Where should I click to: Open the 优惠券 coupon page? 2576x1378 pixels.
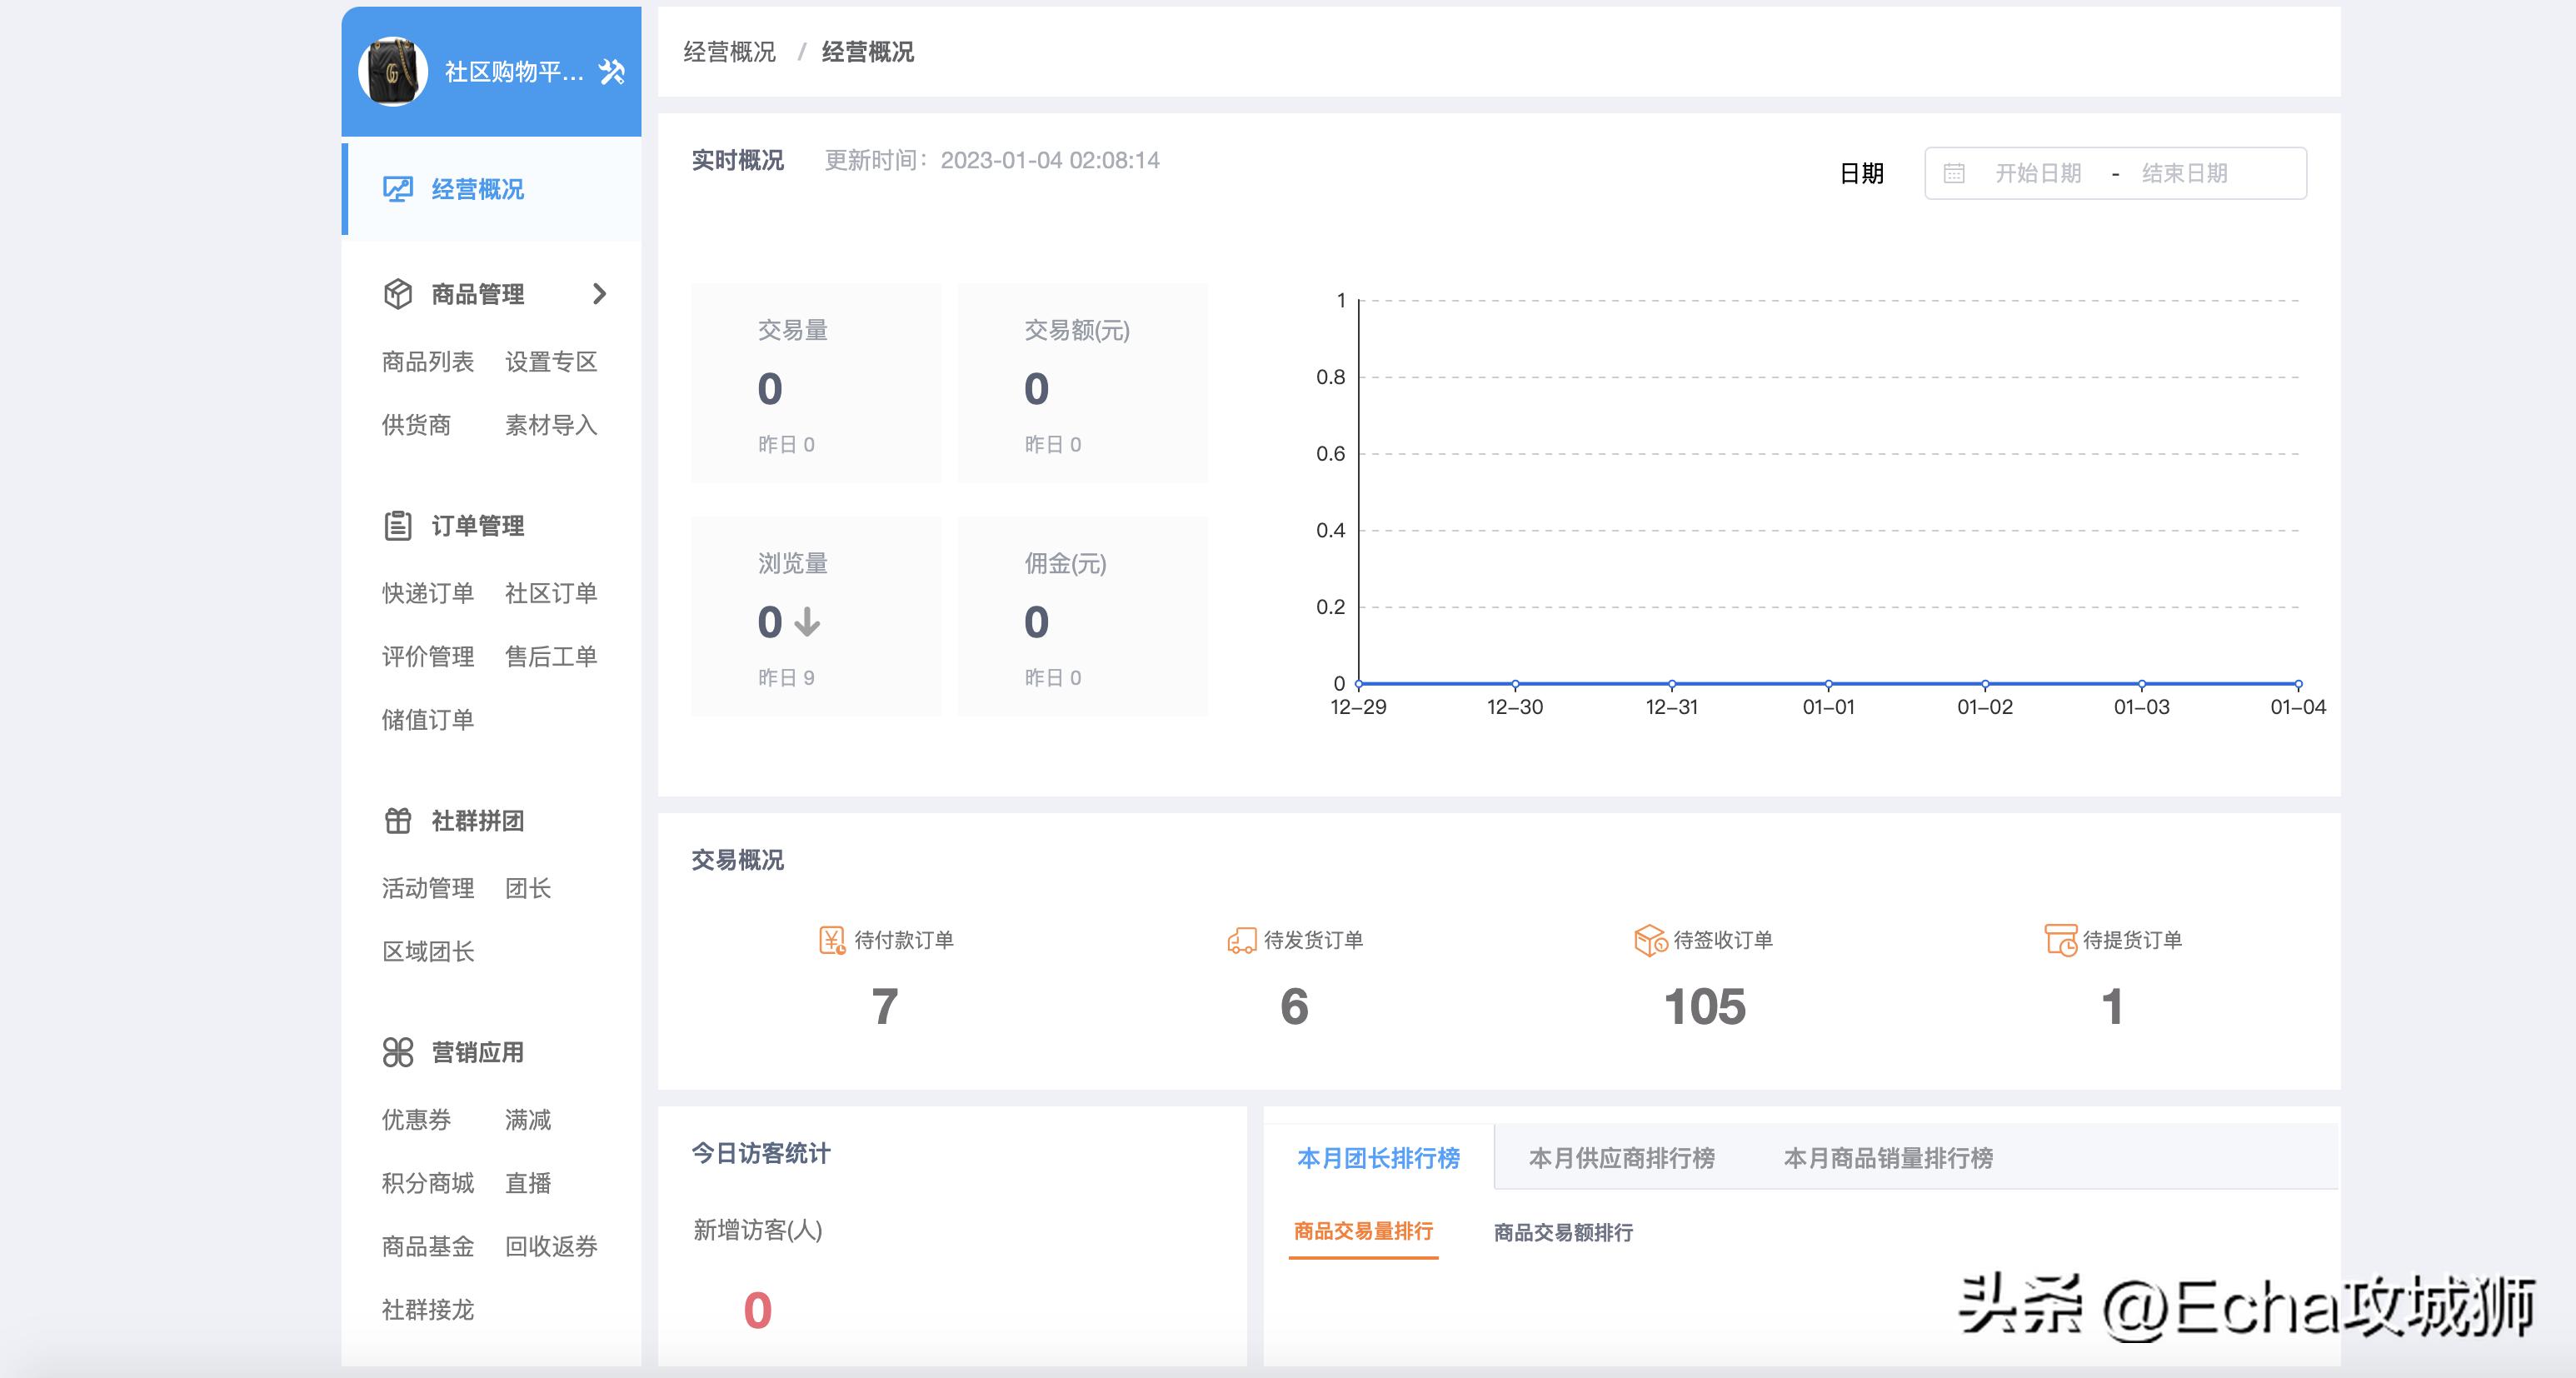click(x=416, y=1119)
